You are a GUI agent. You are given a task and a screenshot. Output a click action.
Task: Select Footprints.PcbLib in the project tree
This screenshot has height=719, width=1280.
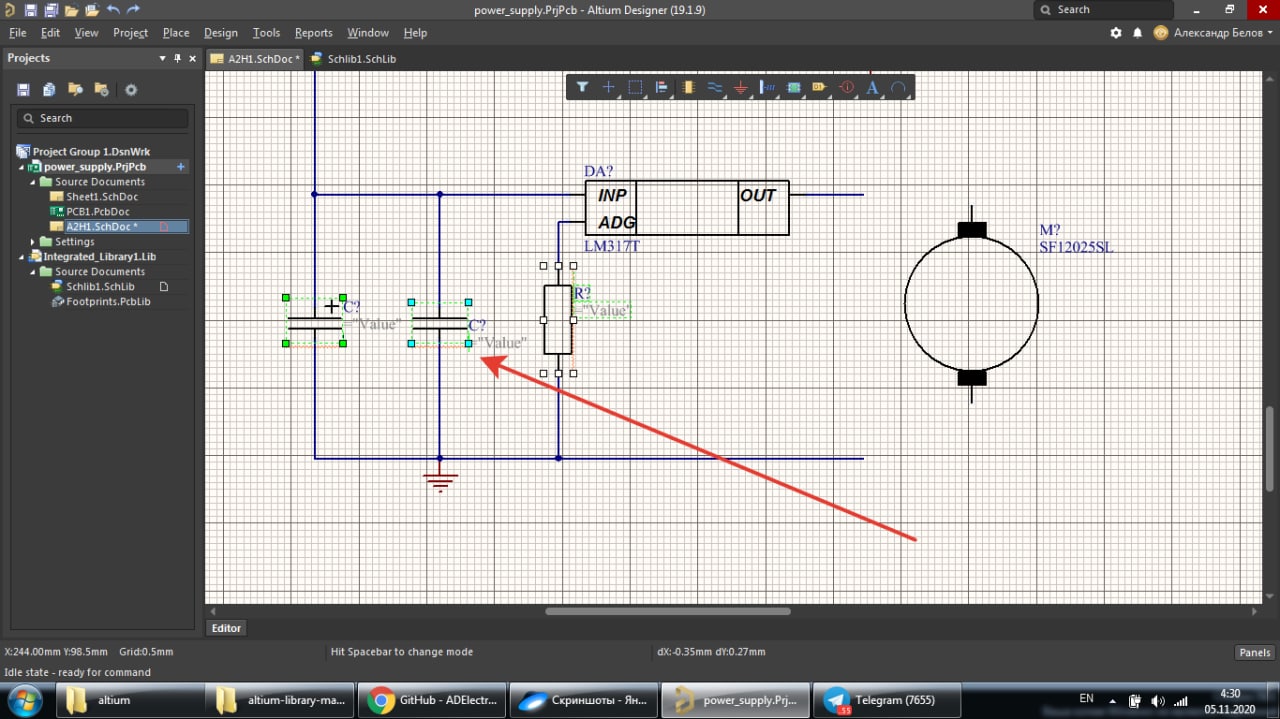click(108, 302)
